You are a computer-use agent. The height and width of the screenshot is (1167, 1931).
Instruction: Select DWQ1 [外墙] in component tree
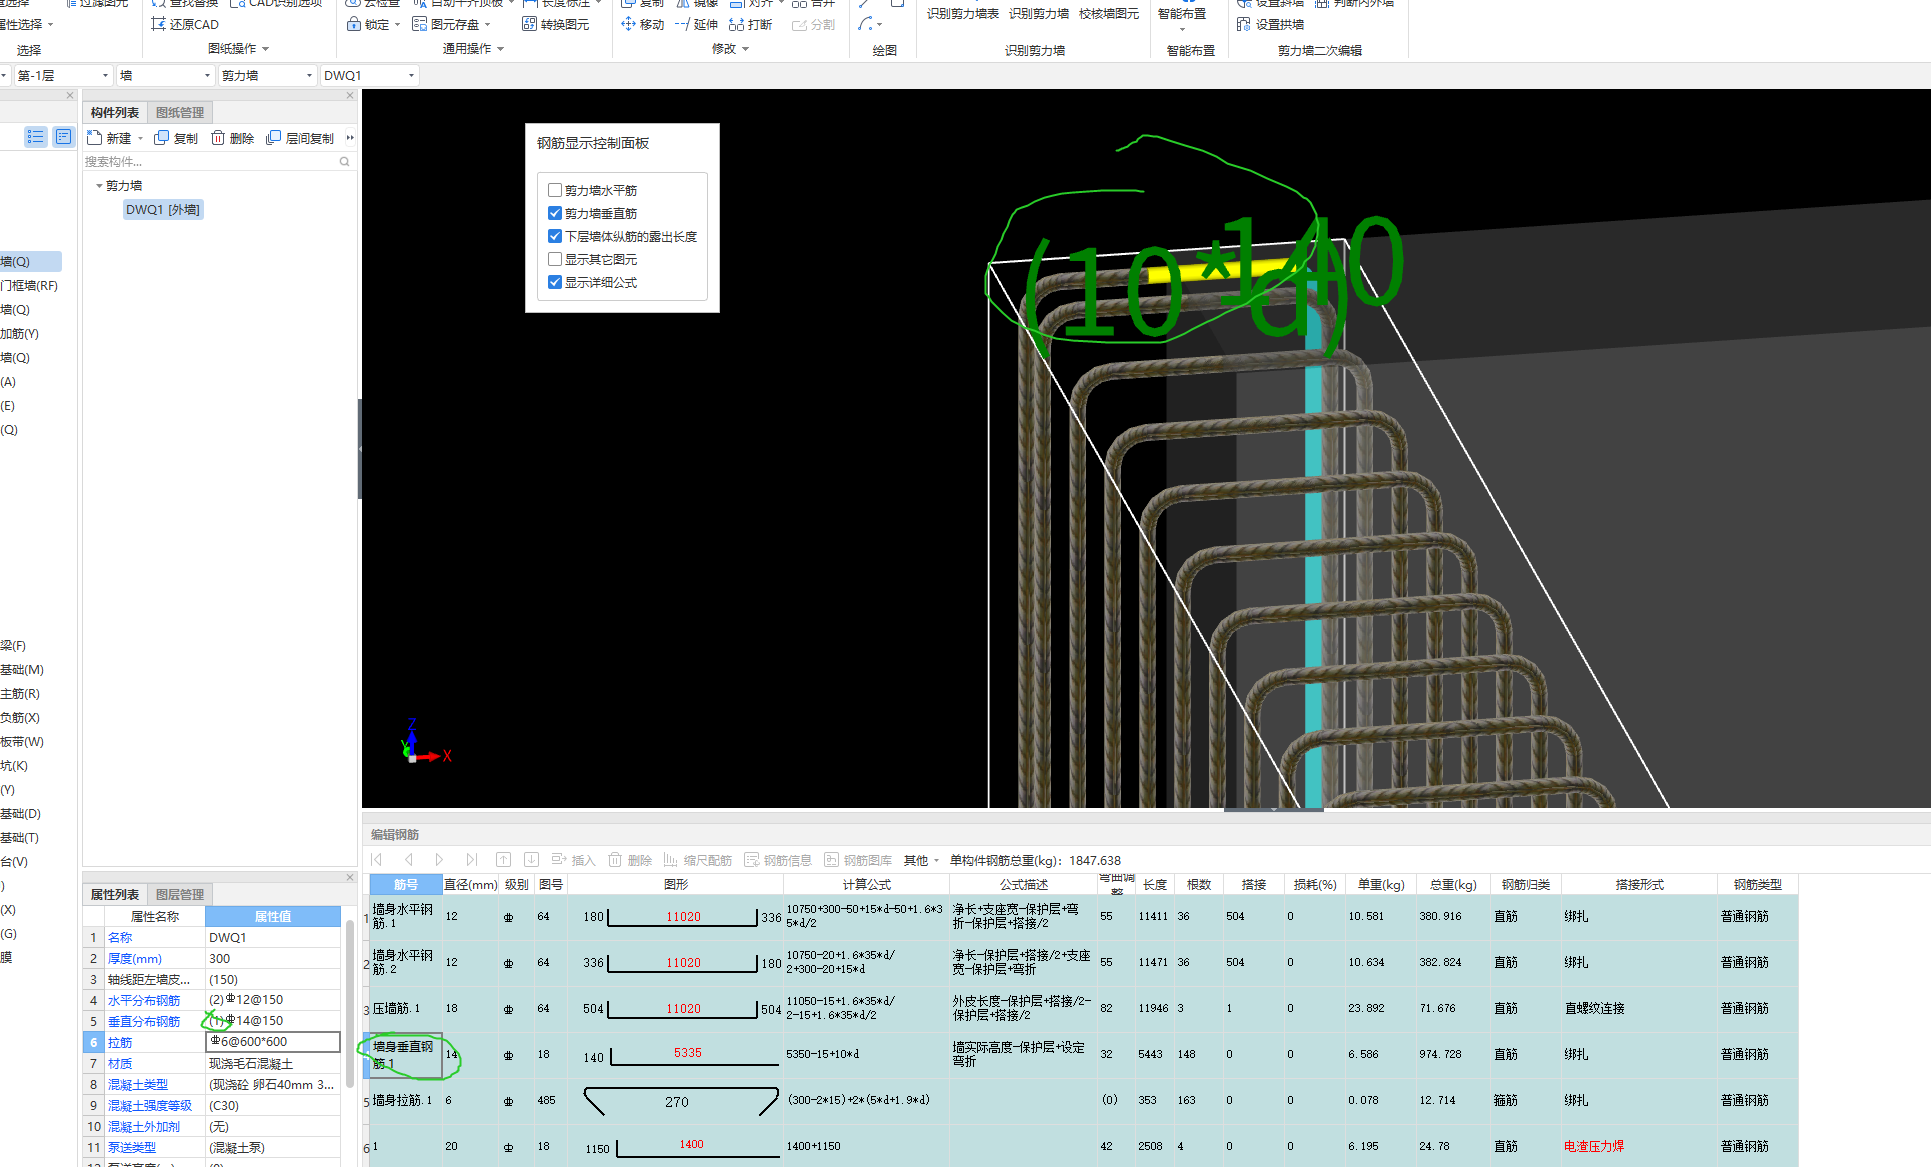click(x=163, y=210)
